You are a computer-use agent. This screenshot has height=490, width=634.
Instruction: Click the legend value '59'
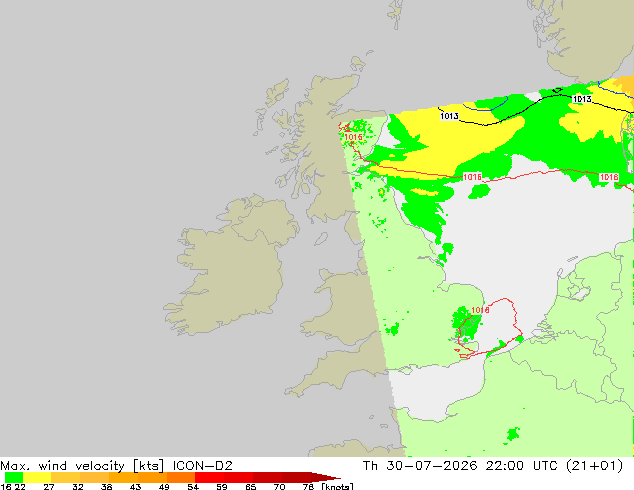click(x=222, y=487)
